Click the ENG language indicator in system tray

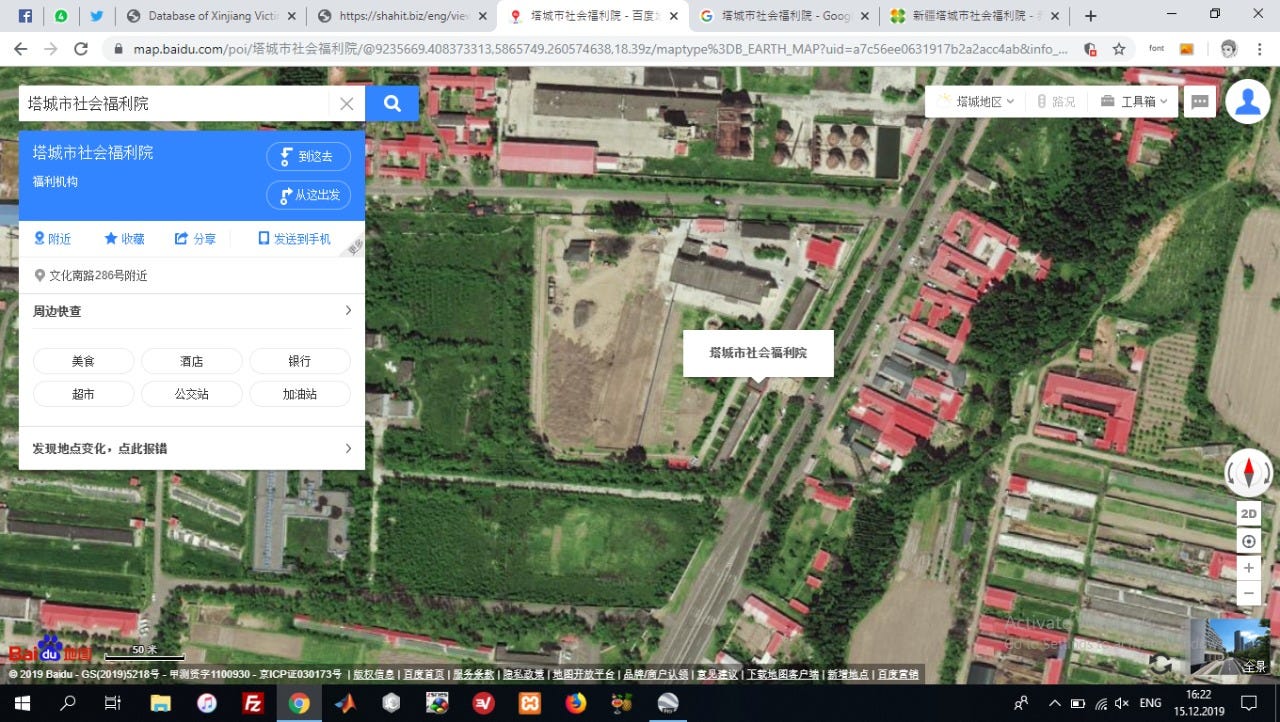[1150, 703]
